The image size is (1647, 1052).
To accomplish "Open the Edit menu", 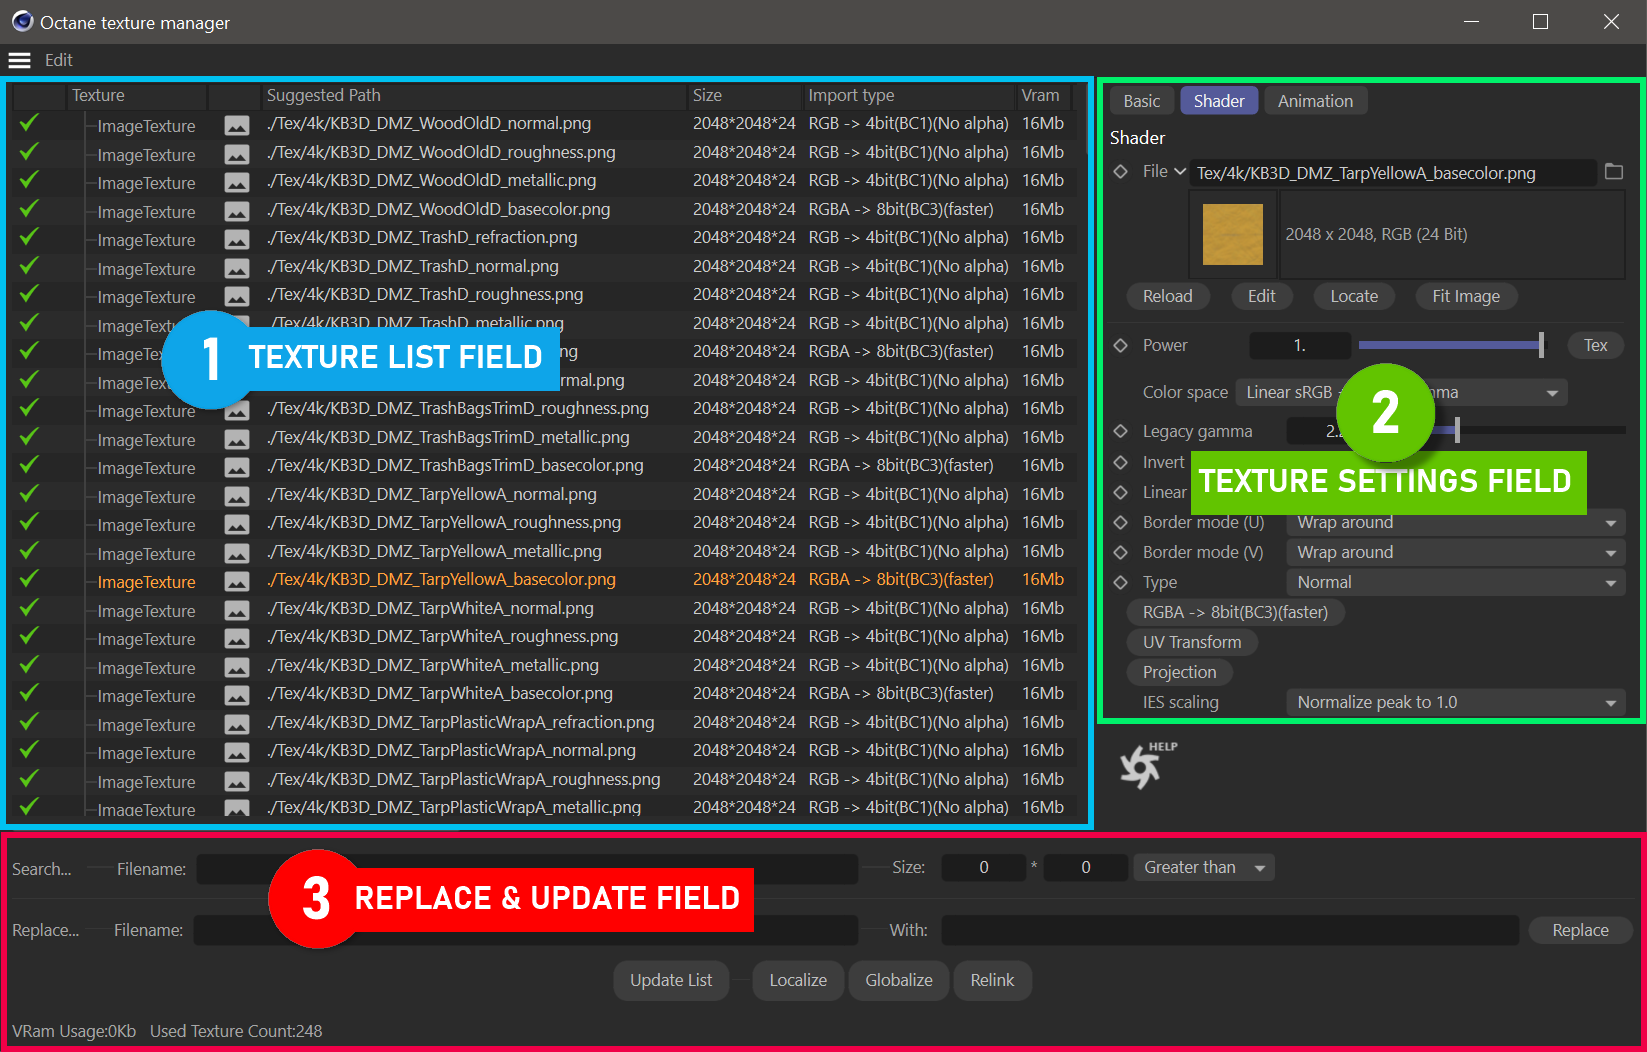I will point(59,60).
